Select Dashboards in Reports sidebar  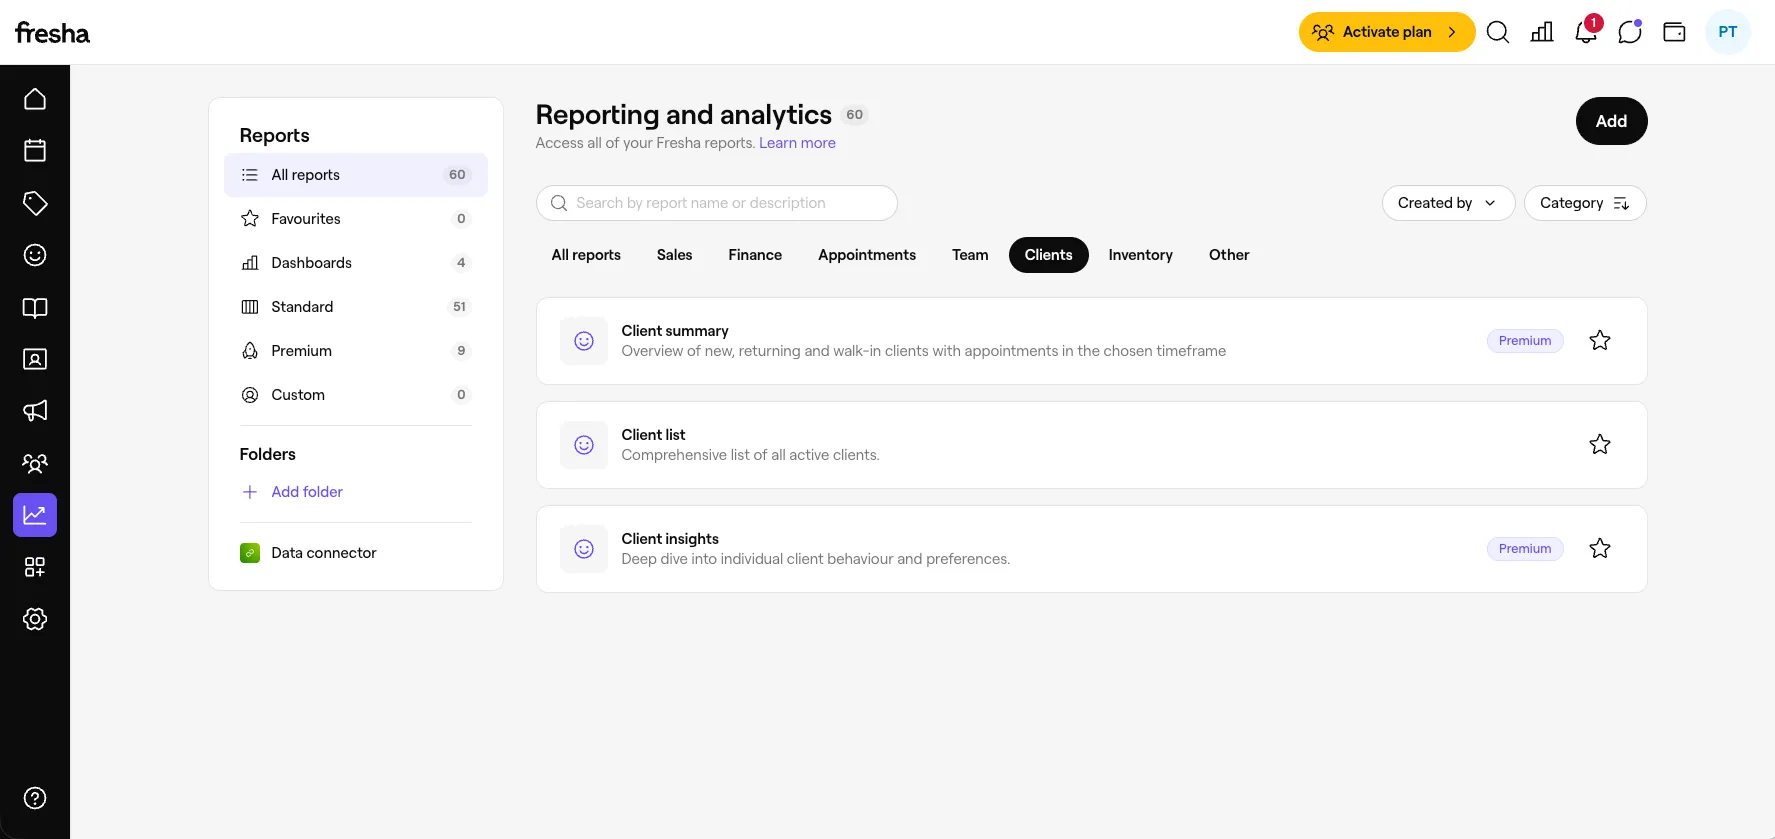click(x=356, y=263)
